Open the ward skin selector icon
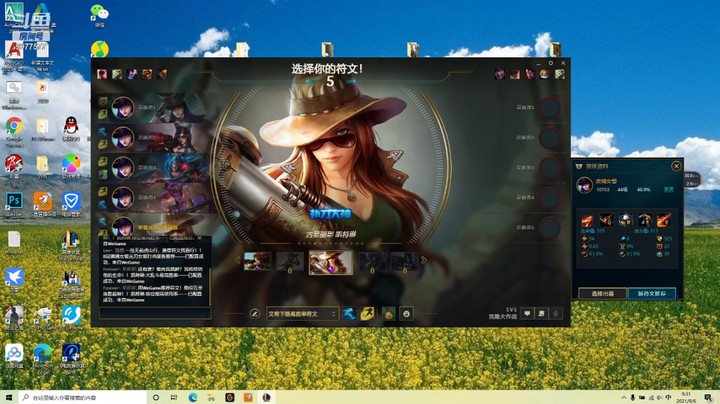 click(388, 314)
